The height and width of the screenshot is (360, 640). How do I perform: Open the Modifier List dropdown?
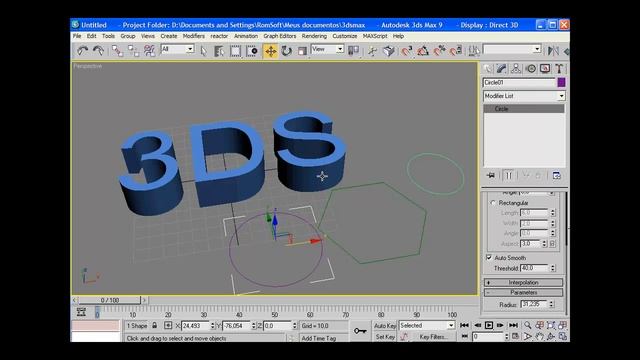tap(524, 96)
